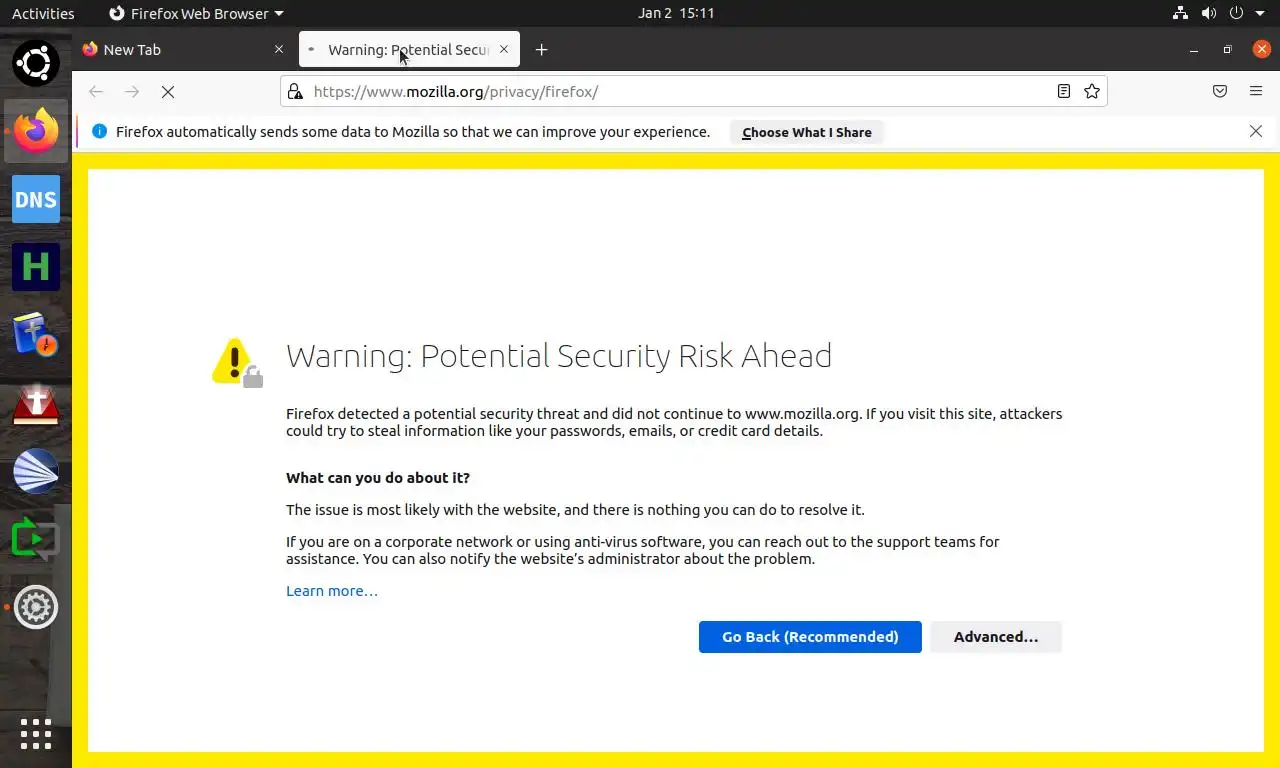Launch the blue sphere dock application
1280x768 pixels.
coord(36,471)
